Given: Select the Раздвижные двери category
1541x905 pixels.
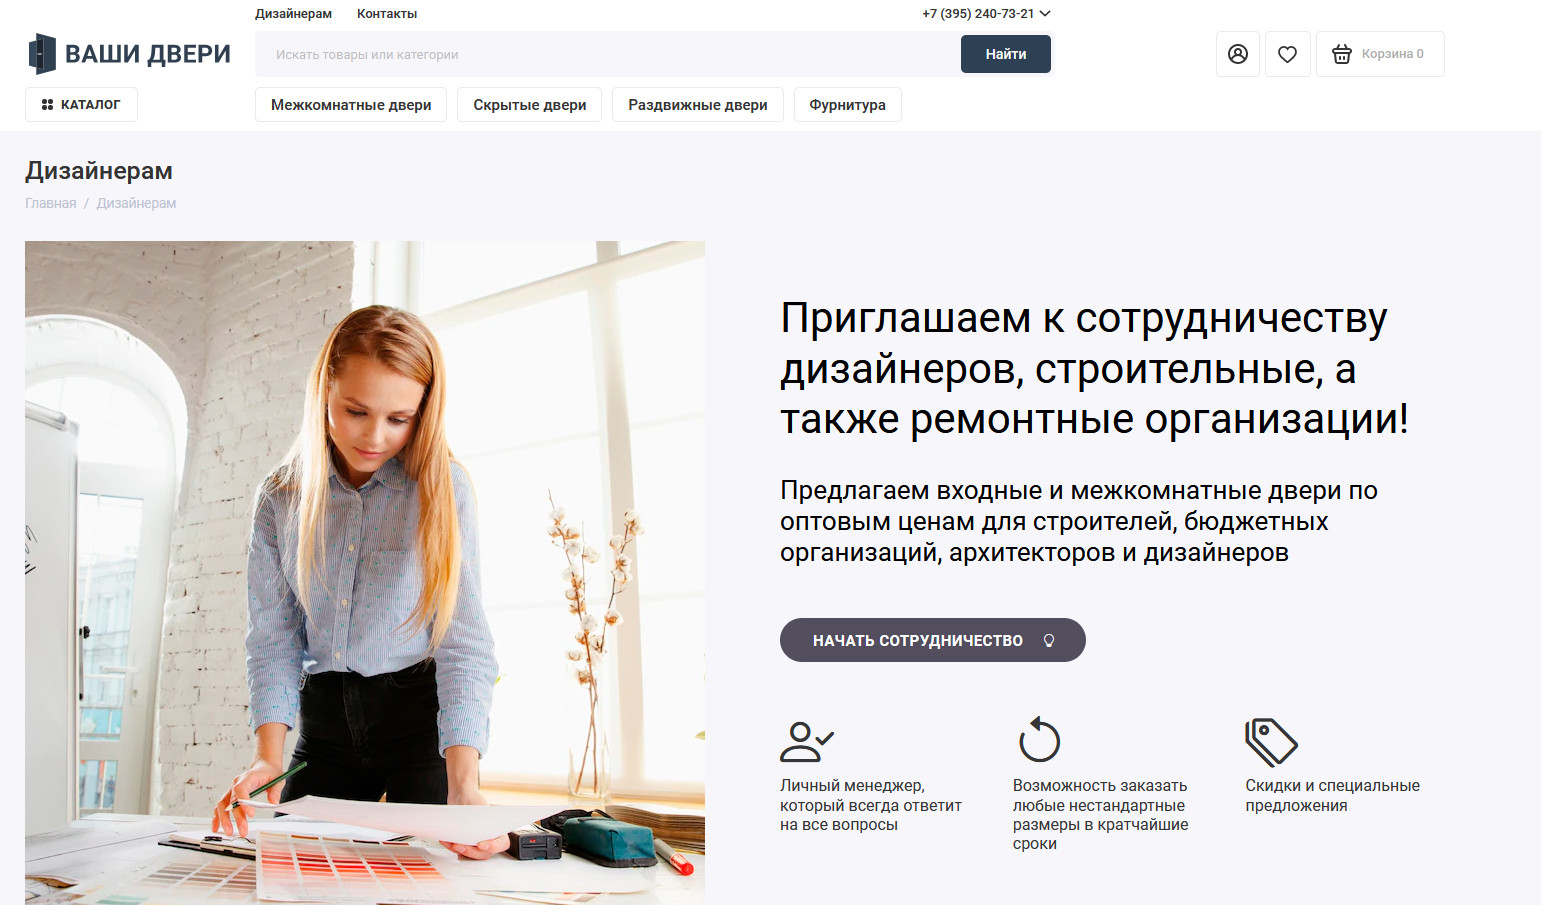Looking at the screenshot, I should [698, 105].
